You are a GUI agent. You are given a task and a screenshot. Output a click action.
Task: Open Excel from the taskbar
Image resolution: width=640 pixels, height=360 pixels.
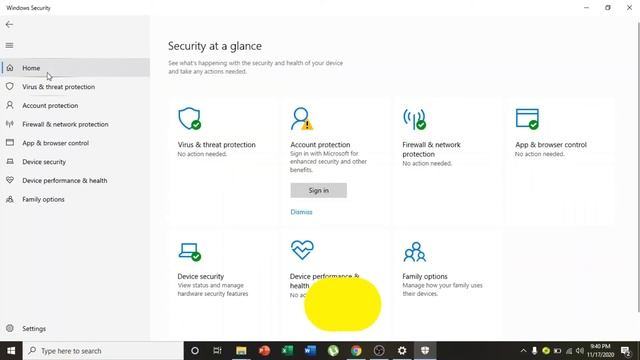[287, 351]
